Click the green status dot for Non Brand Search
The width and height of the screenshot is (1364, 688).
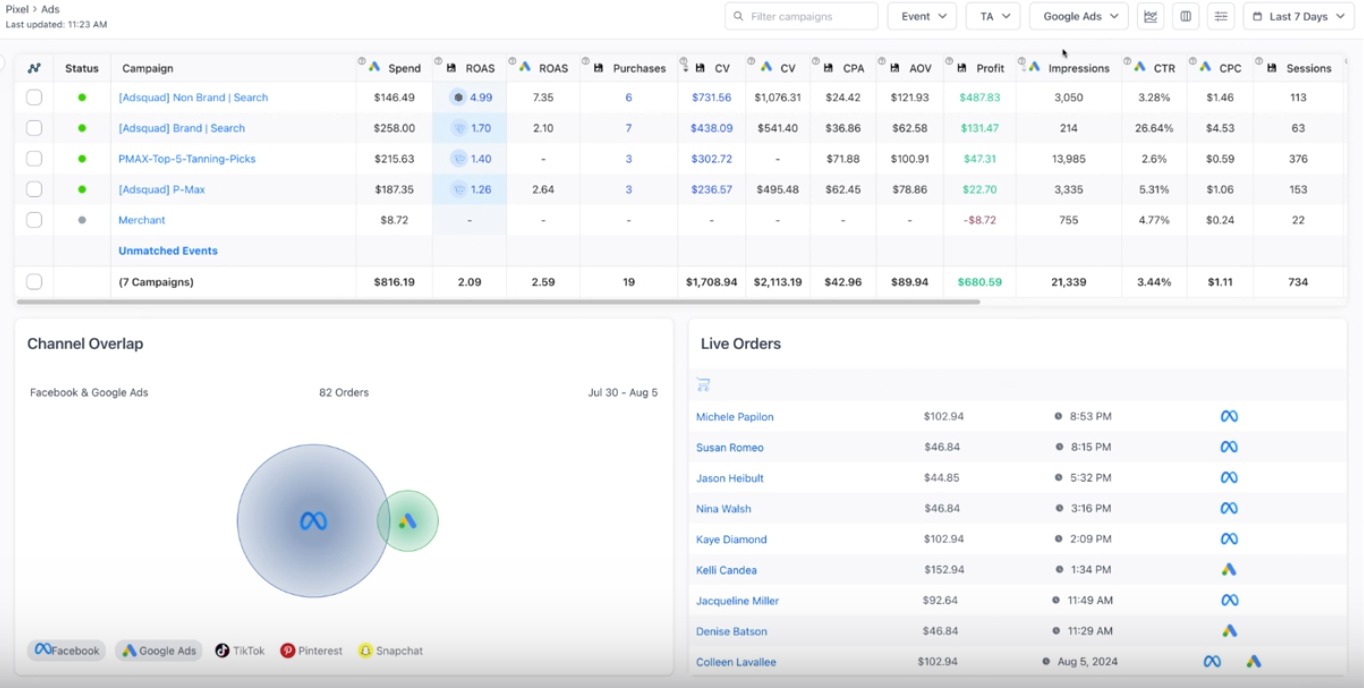pos(82,97)
